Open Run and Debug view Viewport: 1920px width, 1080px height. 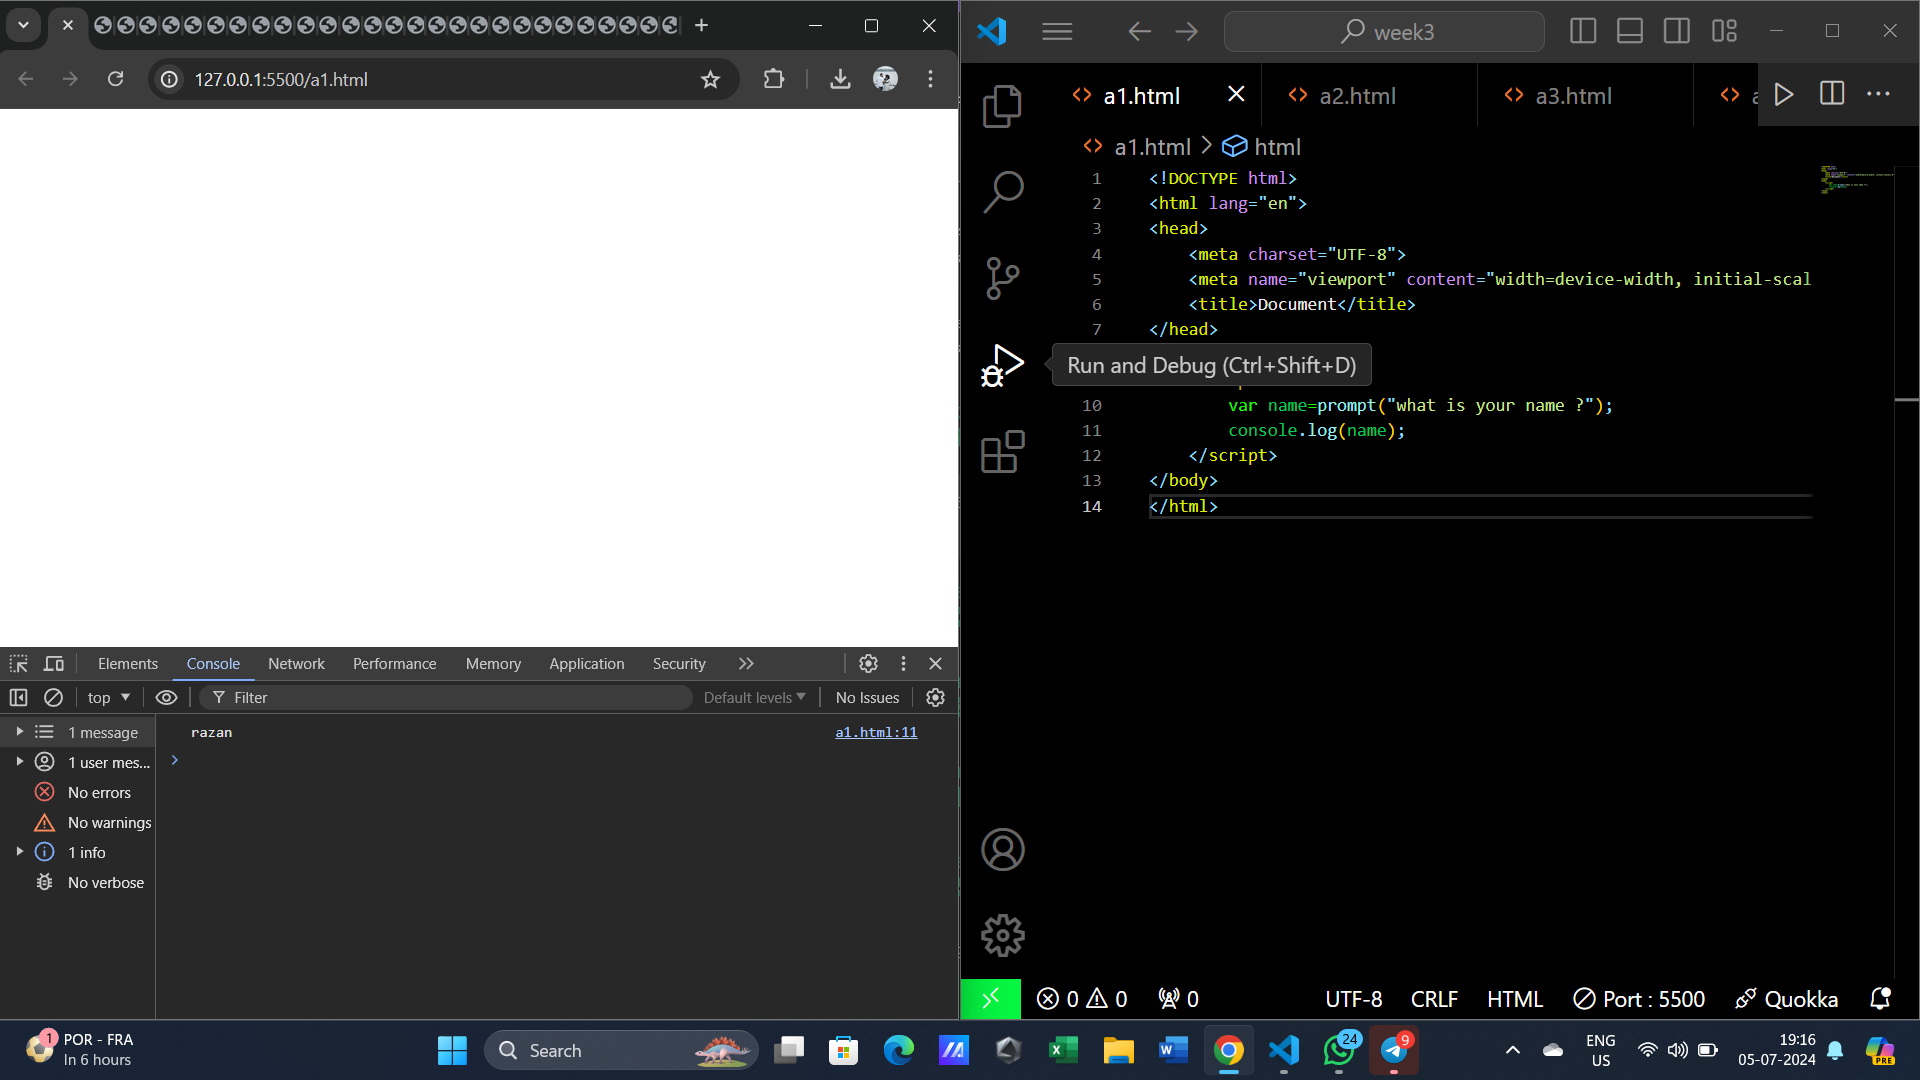pyautogui.click(x=1002, y=365)
